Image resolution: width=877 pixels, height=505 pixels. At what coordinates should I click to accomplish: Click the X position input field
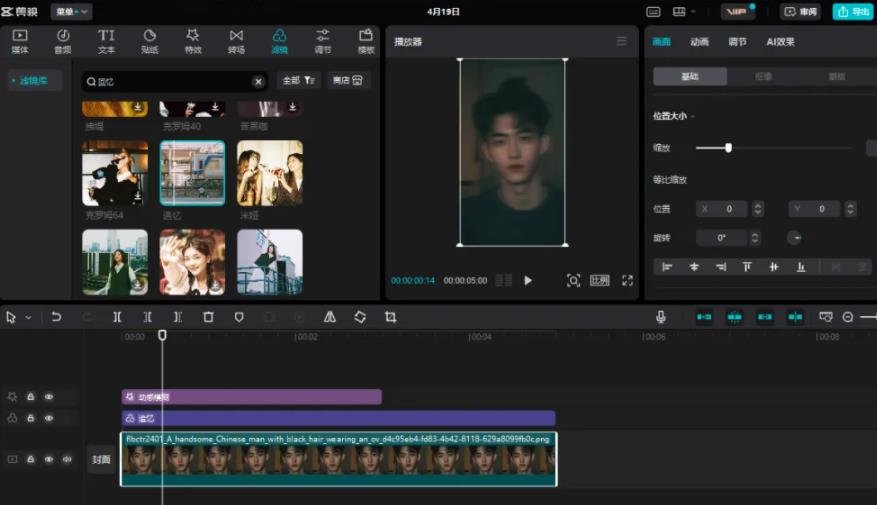[x=722, y=209]
